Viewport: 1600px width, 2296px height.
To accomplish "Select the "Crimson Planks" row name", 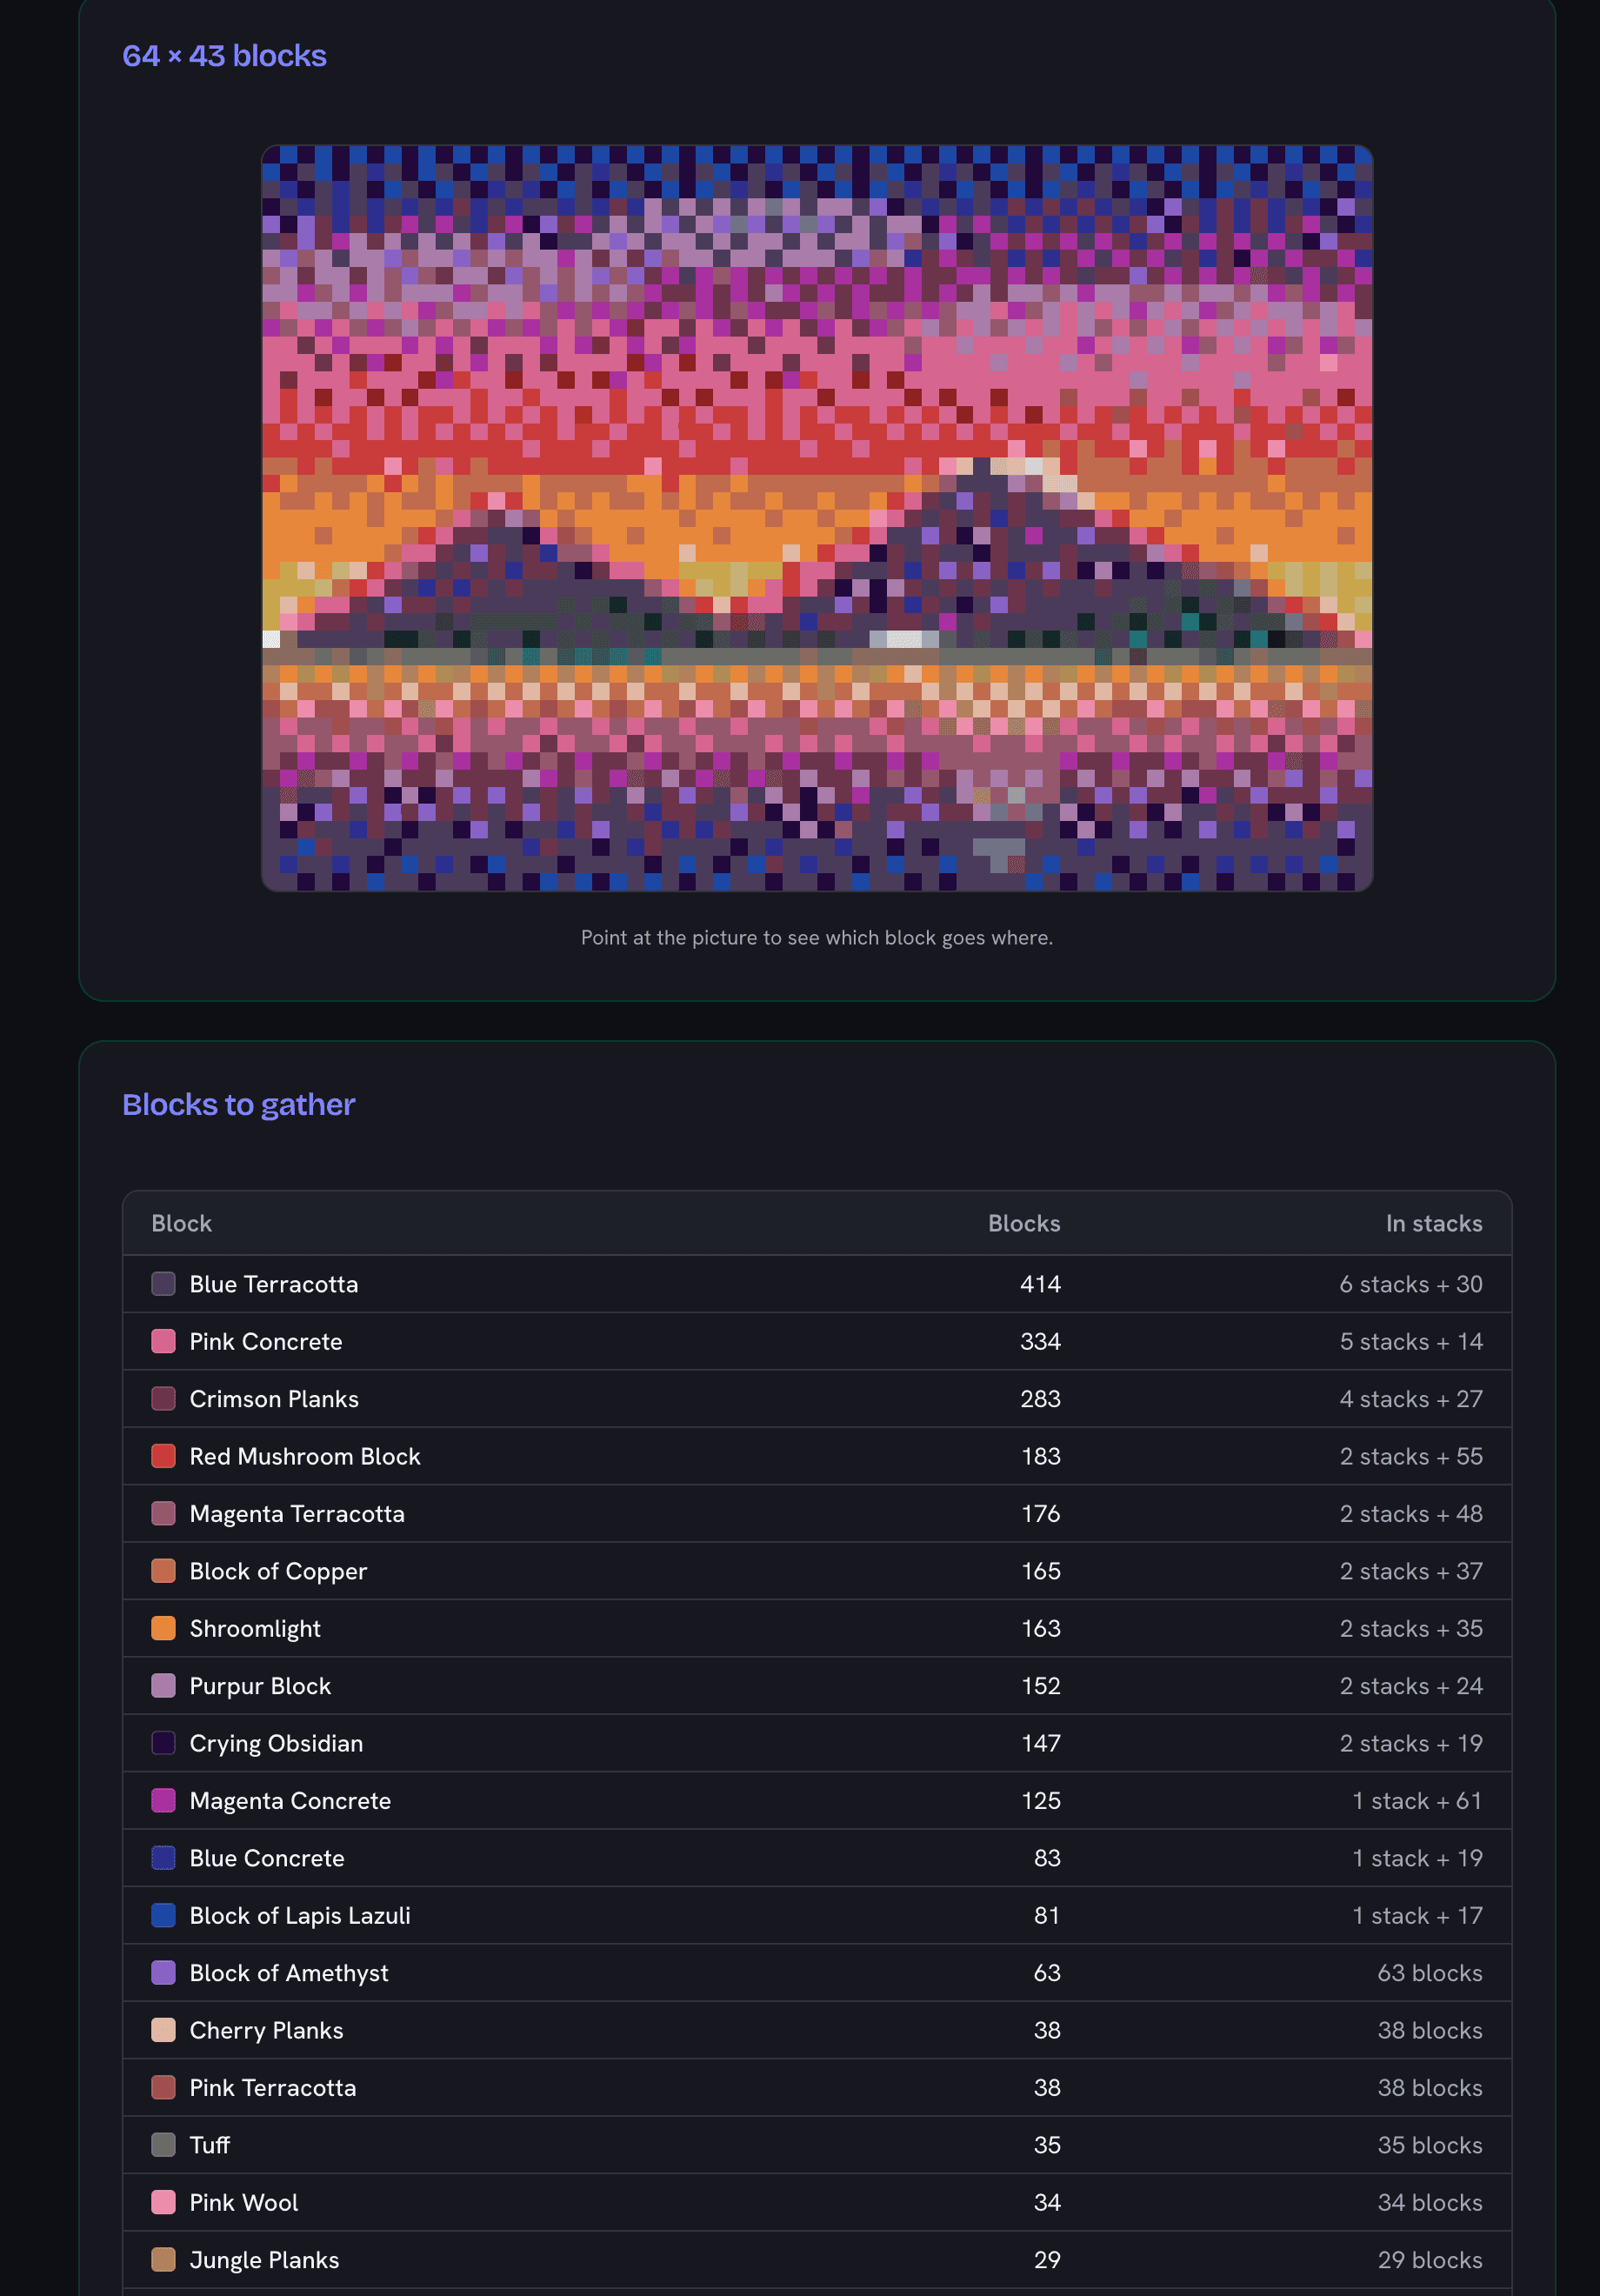I will (x=274, y=1399).
